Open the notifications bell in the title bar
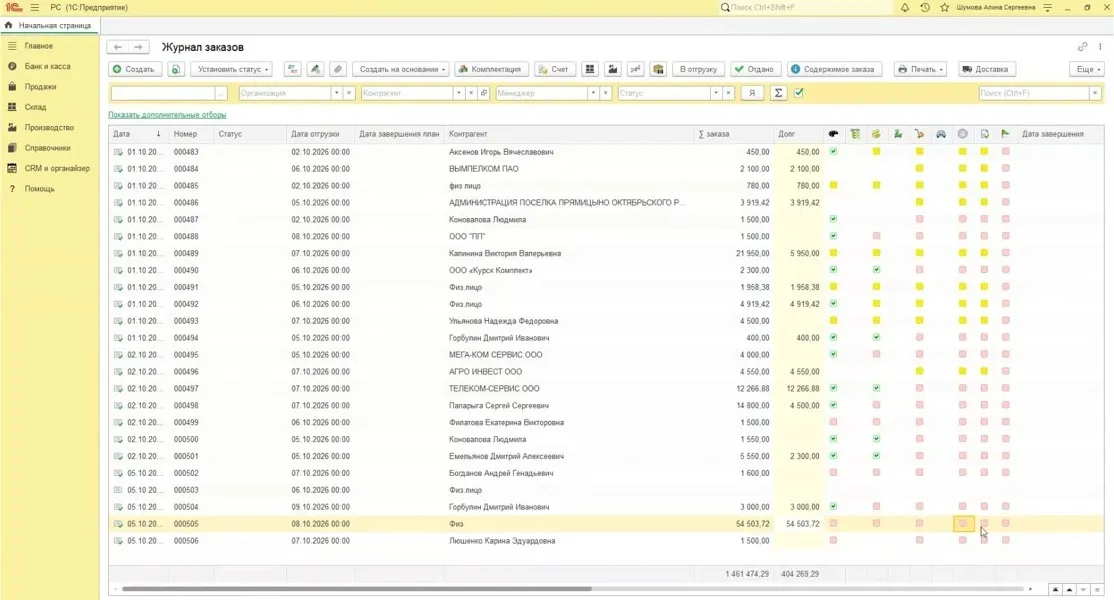Screen dimensions: 1114x600 tap(904, 7)
